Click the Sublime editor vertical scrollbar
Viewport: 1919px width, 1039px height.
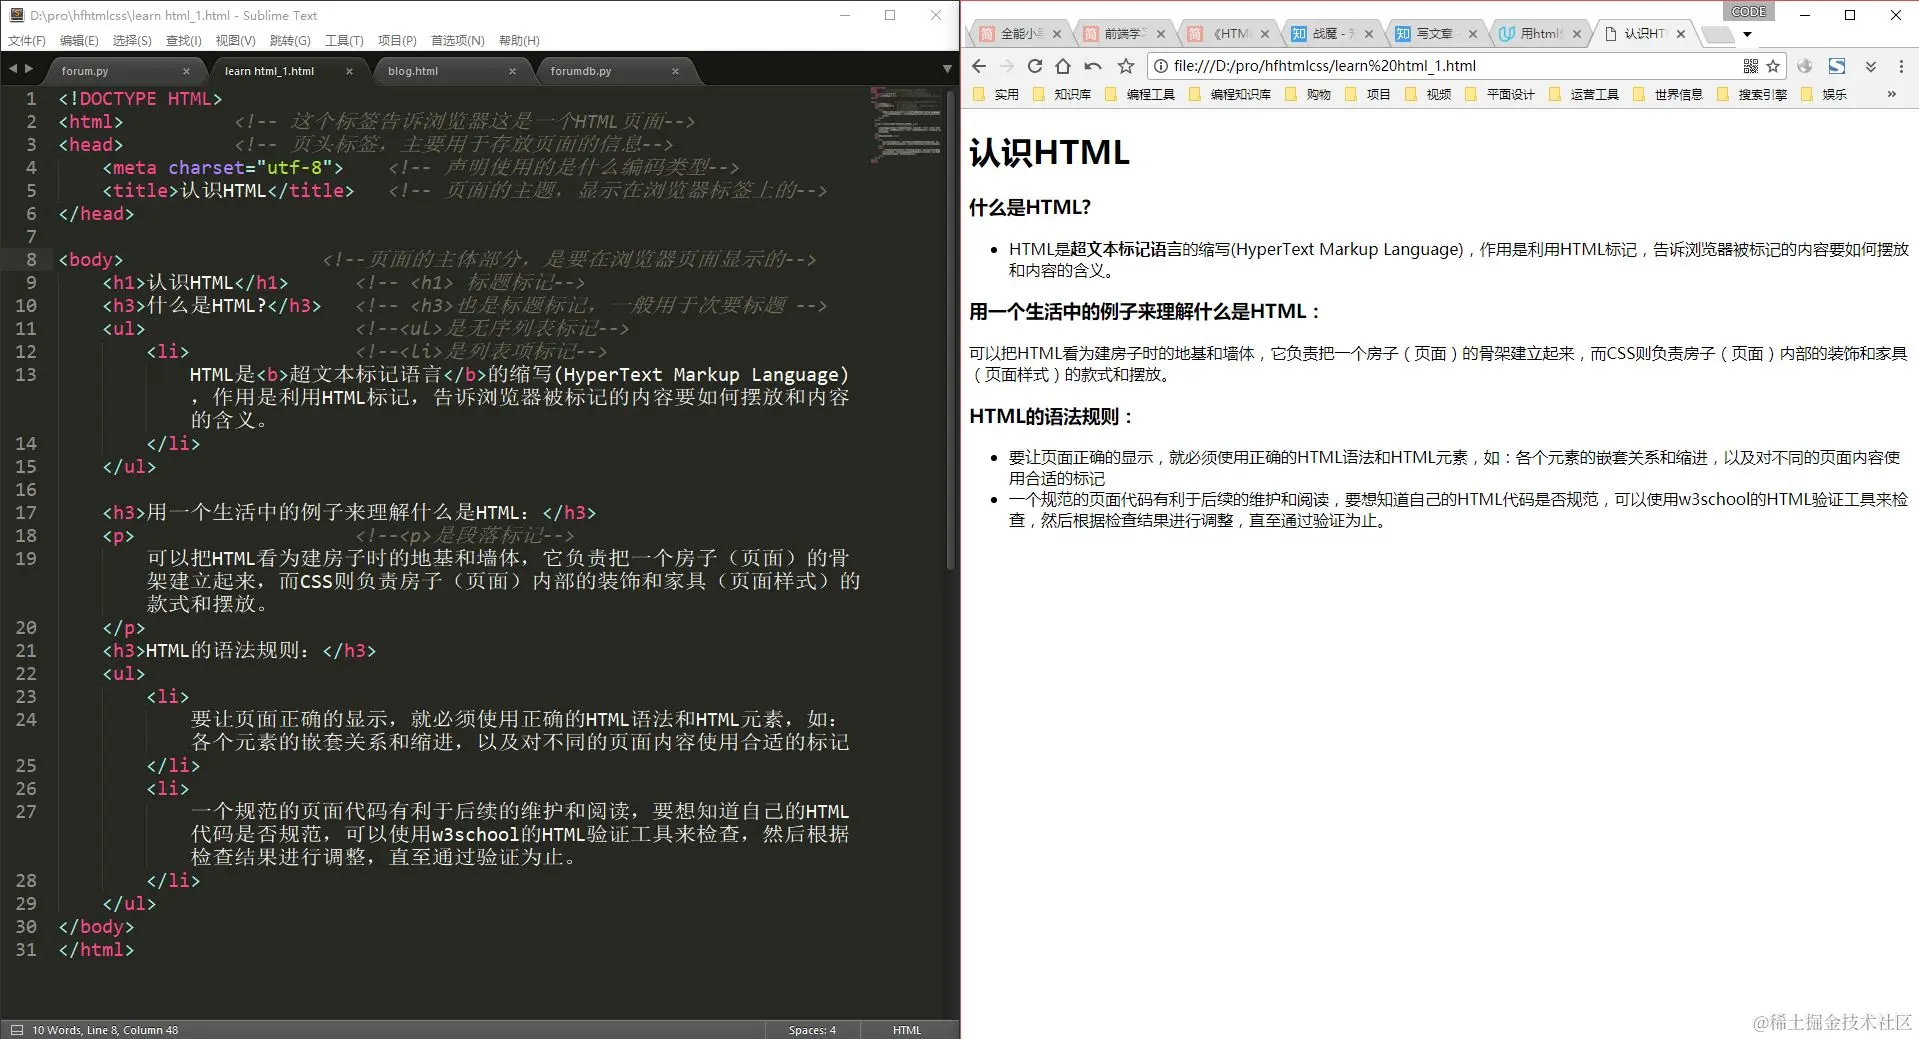951,330
